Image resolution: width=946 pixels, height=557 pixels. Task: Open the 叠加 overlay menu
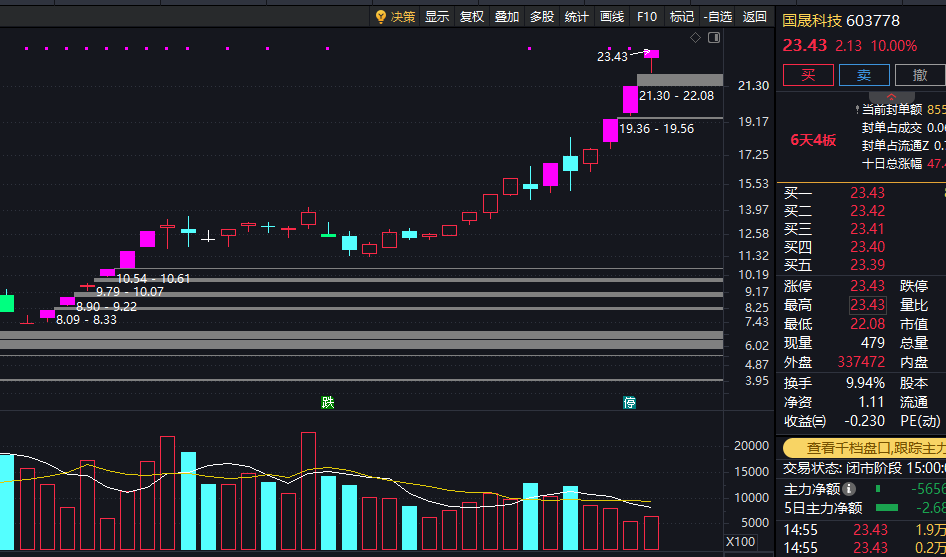507,17
